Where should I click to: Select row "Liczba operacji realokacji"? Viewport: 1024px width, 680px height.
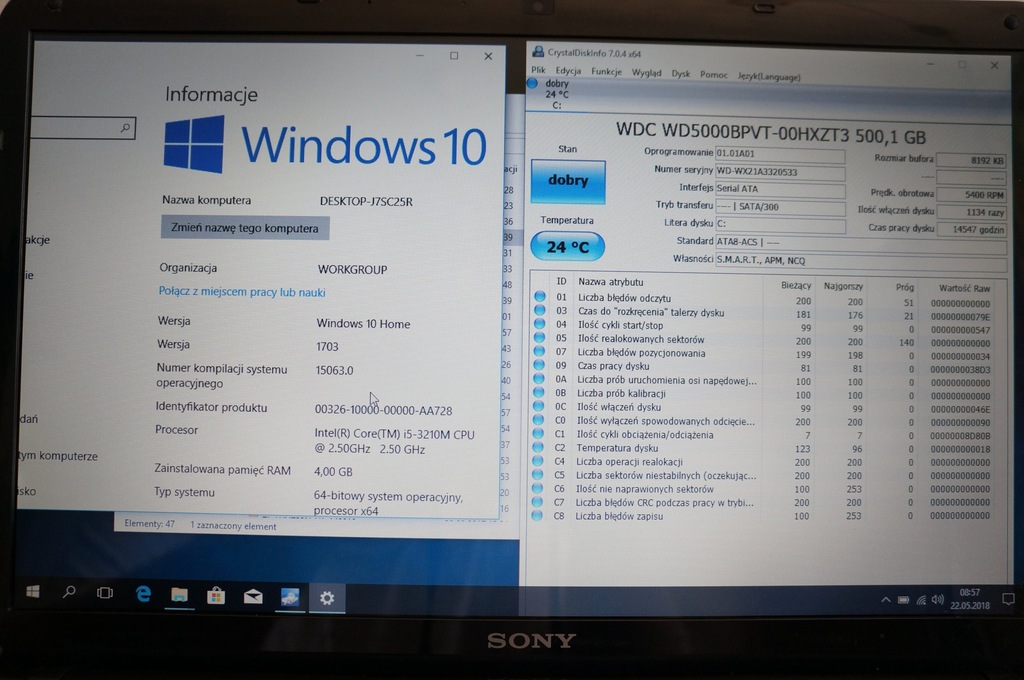pos(763,462)
